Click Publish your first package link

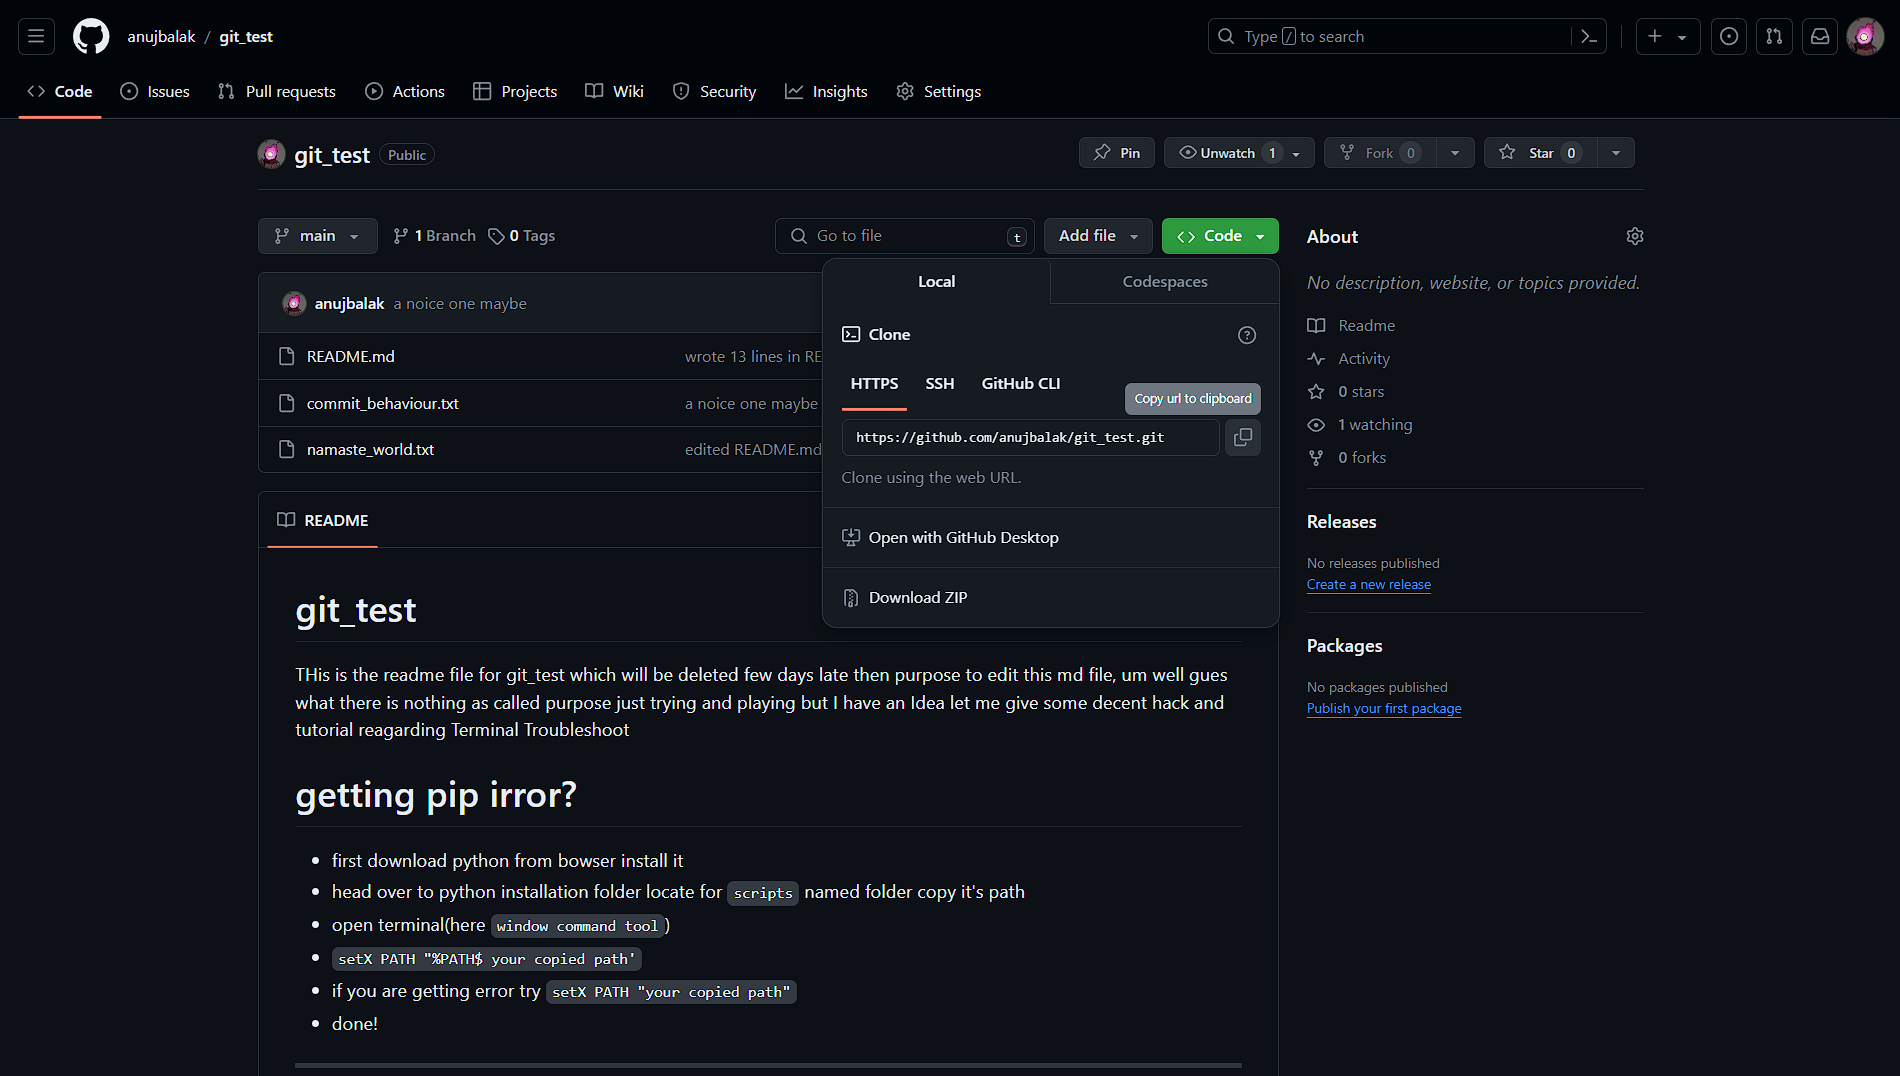tap(1384, 709)
